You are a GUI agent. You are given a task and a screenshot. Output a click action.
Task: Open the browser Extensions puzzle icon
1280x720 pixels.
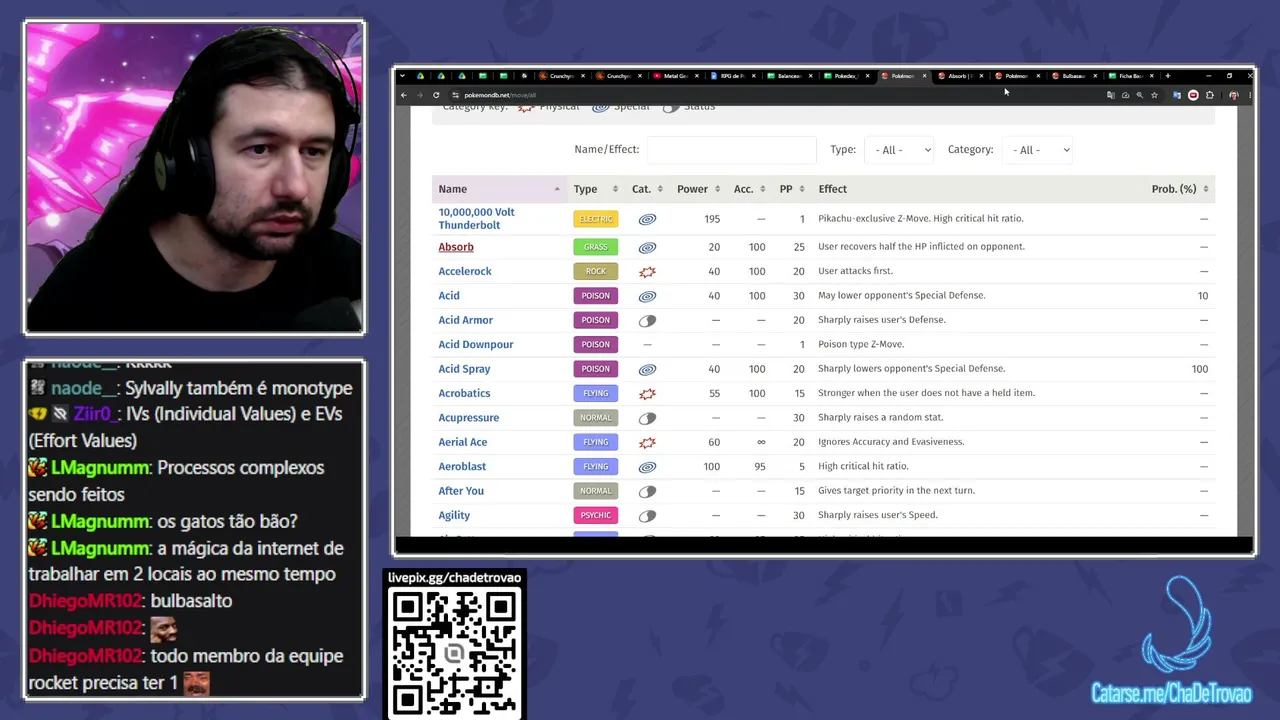click(x=1210, y=95)
